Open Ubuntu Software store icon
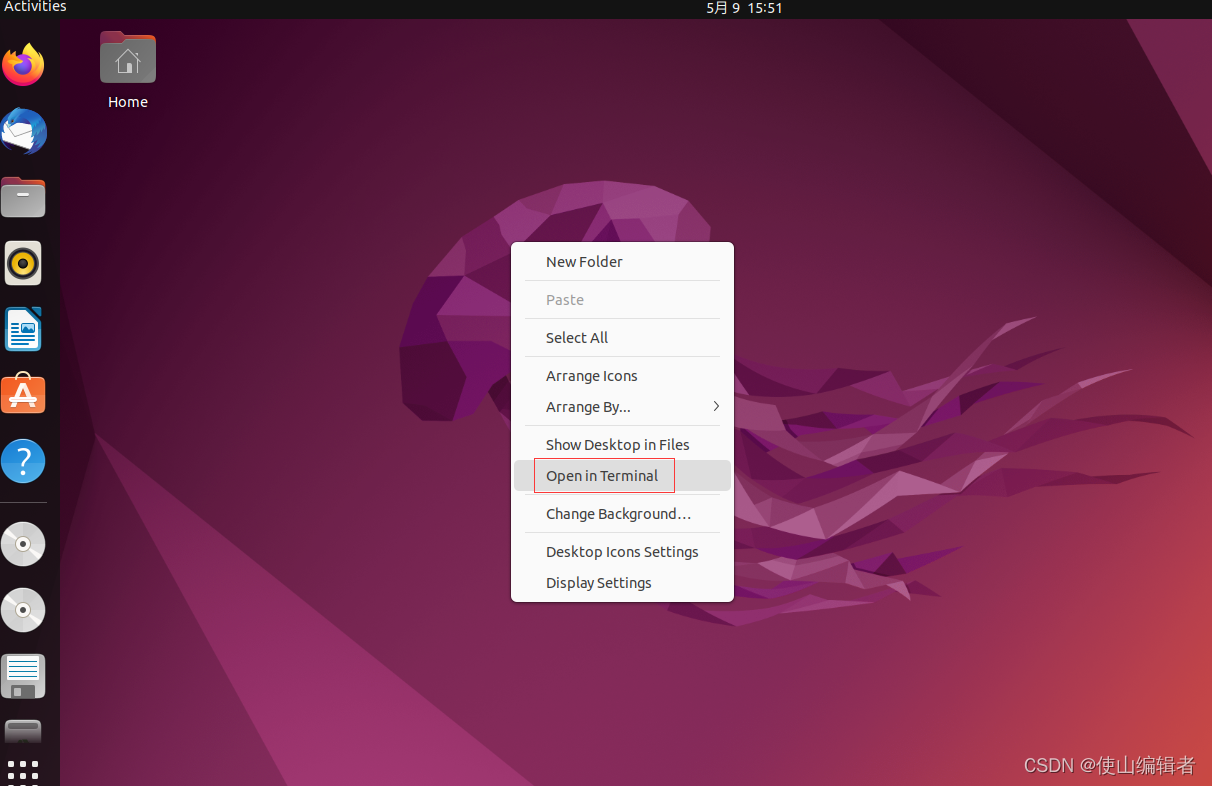Image resolution: width=1212 pixels, height=786 pixels. [23, 395]
